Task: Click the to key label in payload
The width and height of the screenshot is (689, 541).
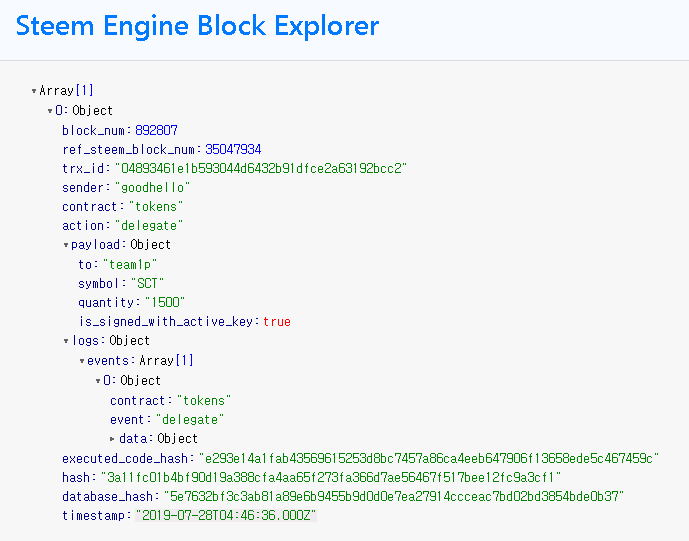Action: pyautogui.click(x=85, y=265)
